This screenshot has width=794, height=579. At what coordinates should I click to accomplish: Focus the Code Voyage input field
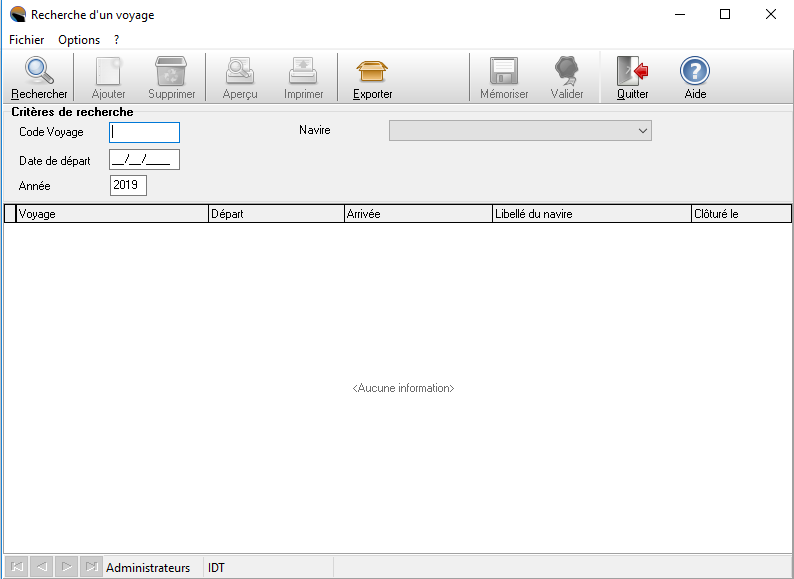(x=145, y=132)
